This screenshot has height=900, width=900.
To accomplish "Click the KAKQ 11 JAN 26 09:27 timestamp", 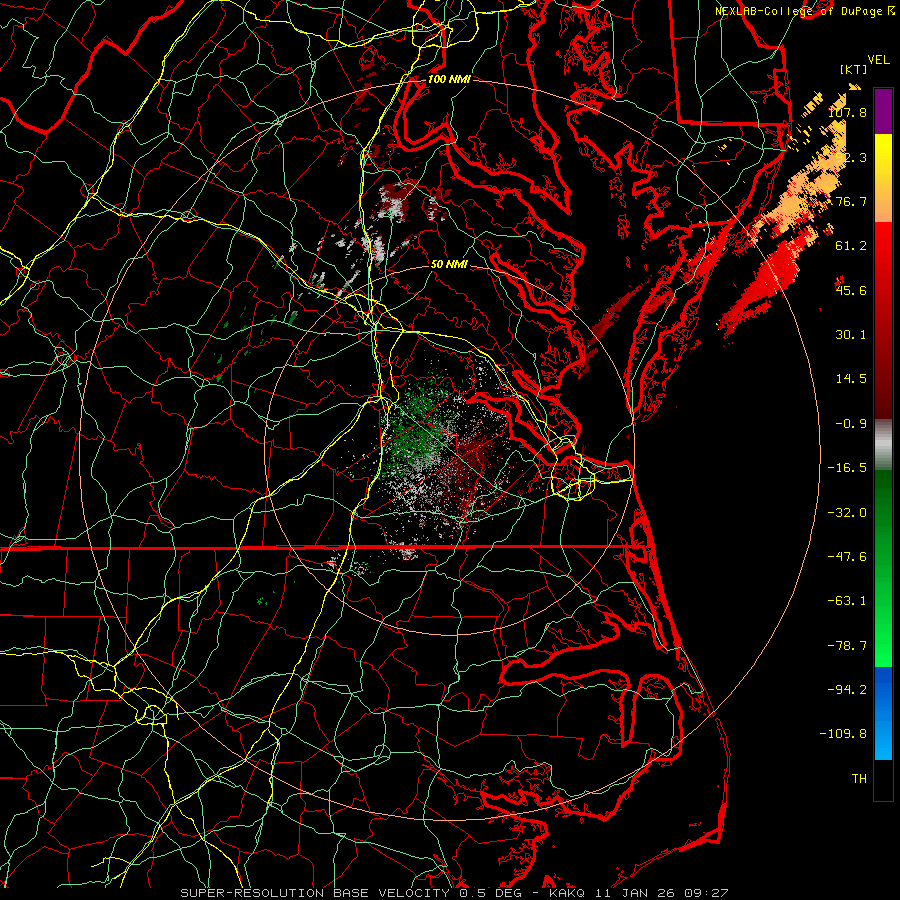I will click(639, 893).
